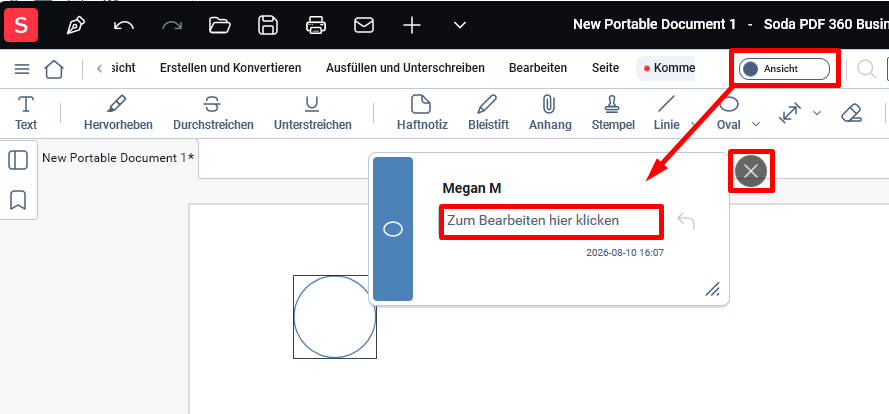Viewport: 889px width, 414px height.
Task: Go to the Home screen icon
Action: 54,69
